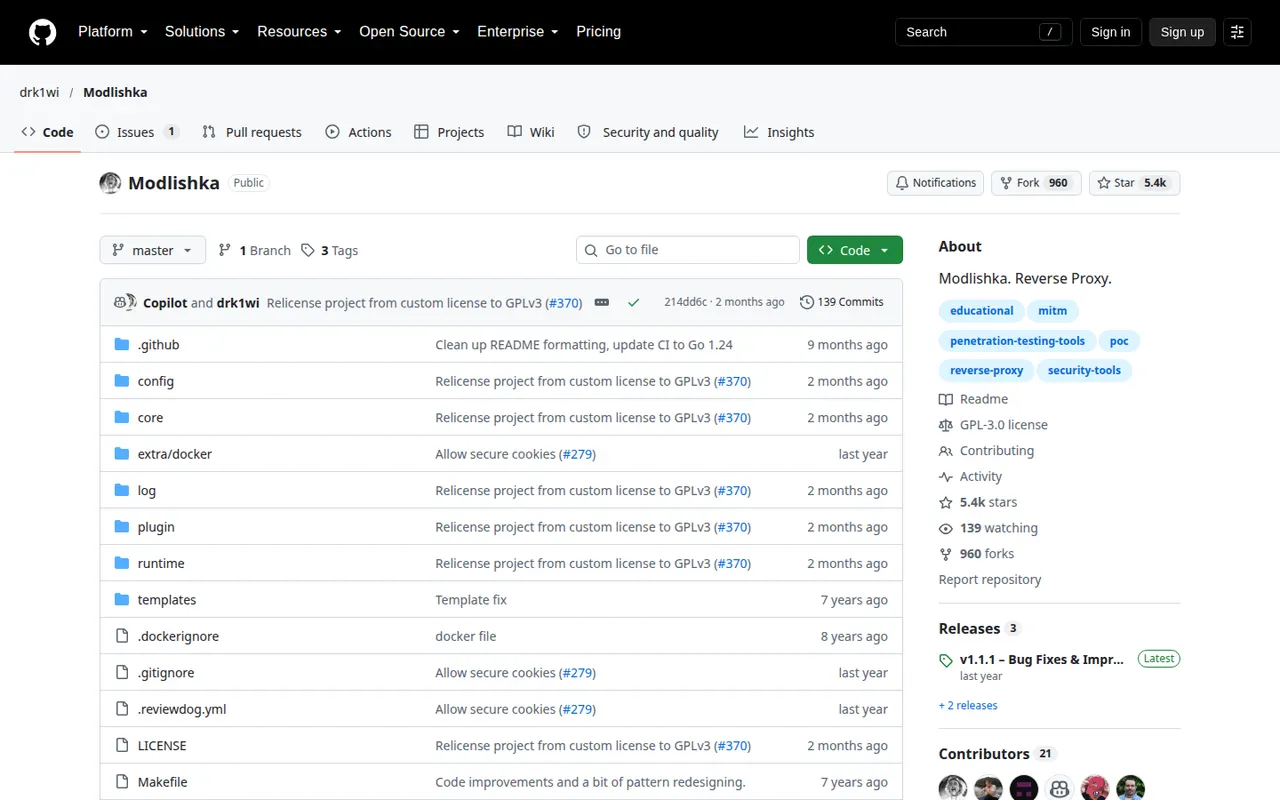Expand the Solutions menu
Image resolution: width=1280 pixels, height=800 pixels.
(202, 32)
